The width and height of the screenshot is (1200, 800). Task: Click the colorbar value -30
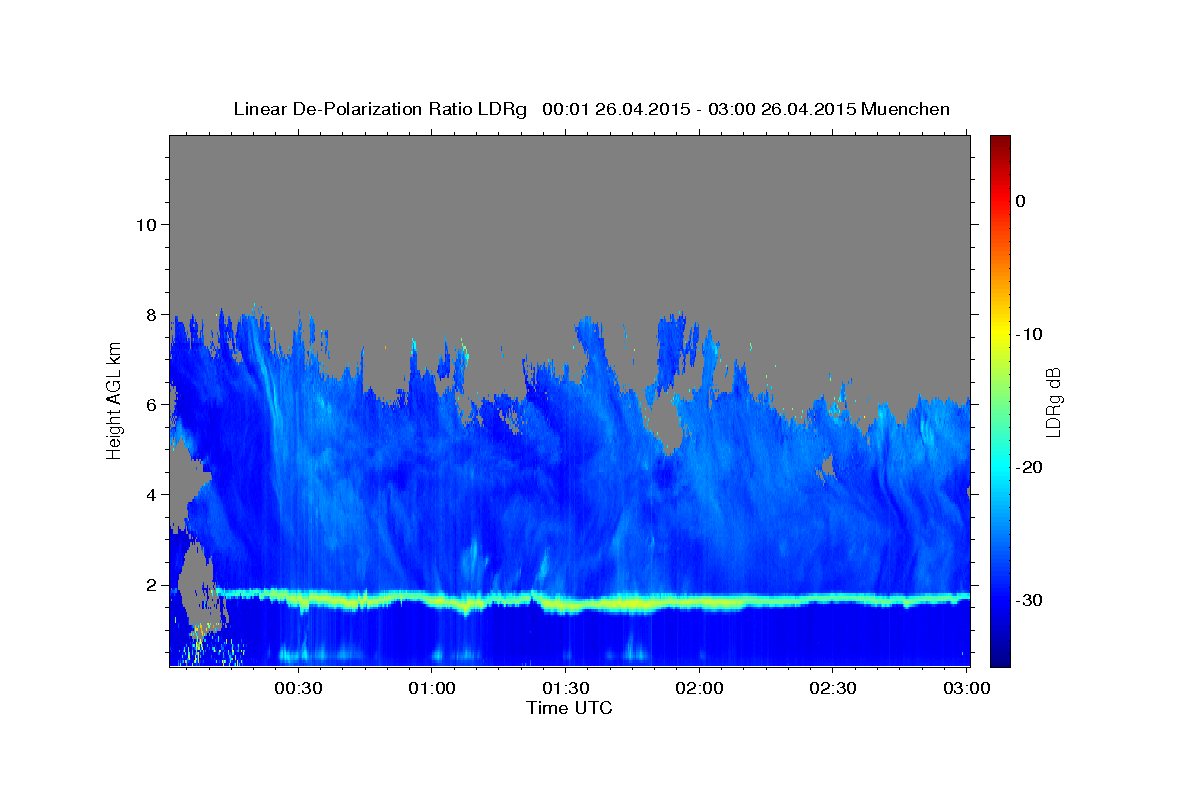(x=1030, y=600)
